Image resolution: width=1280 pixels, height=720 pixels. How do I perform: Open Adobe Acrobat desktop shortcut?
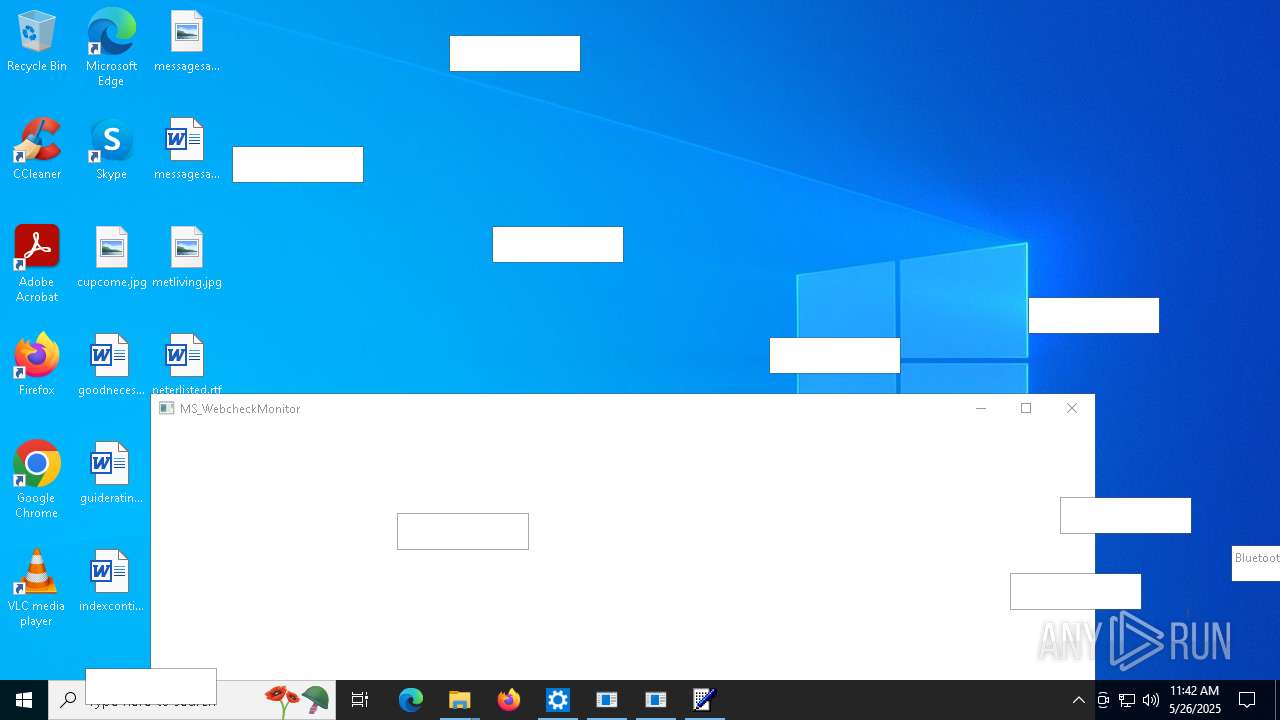[x=37, y=264]
